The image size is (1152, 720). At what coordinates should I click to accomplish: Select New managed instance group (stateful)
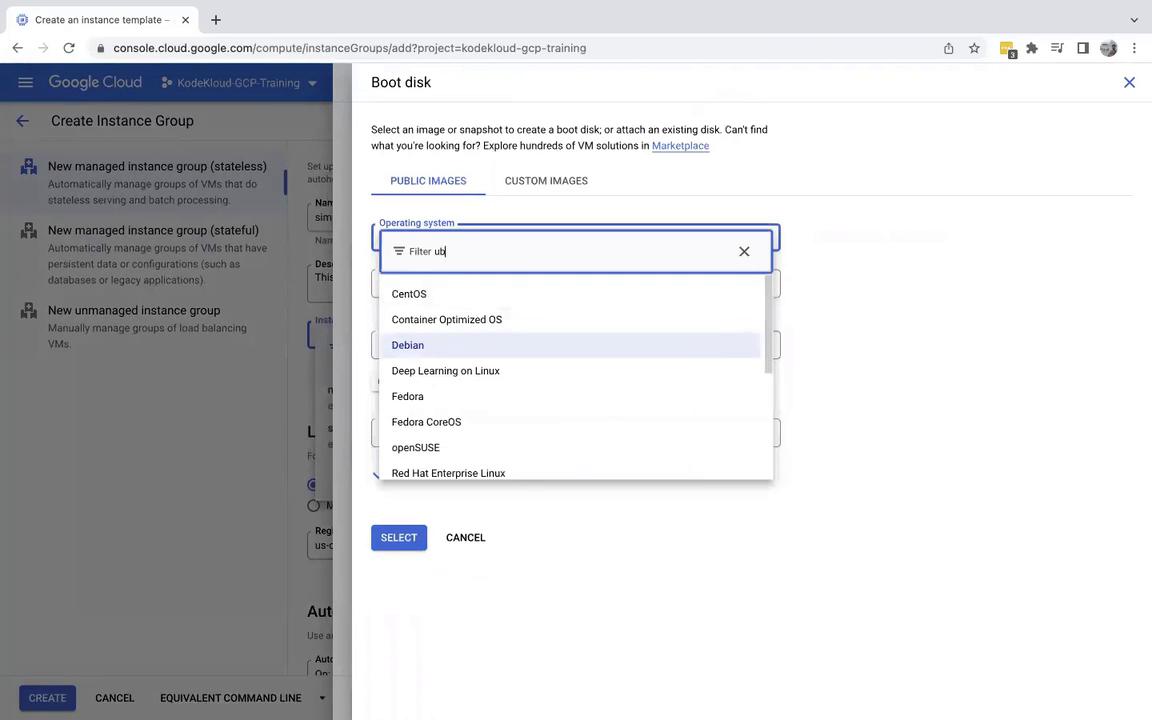click(x=153, y=231)
